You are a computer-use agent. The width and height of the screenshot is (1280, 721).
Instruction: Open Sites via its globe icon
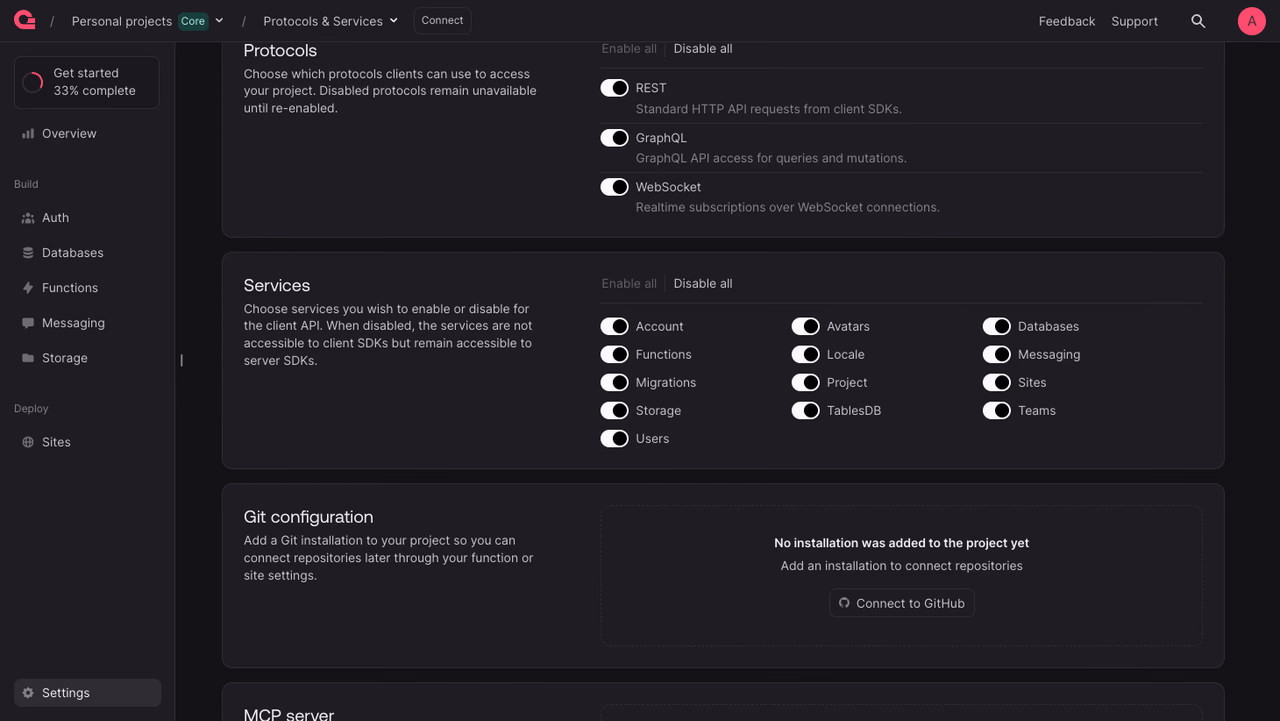coord(28,442)
